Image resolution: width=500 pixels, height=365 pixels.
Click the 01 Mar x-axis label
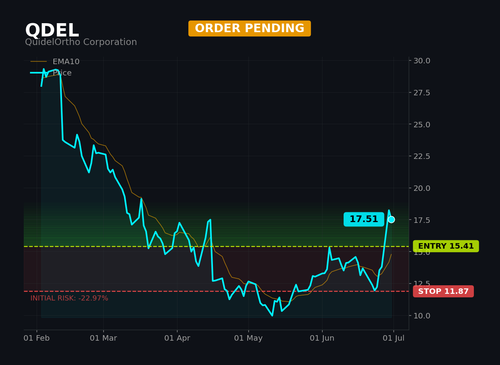click(x=103, y=338)
